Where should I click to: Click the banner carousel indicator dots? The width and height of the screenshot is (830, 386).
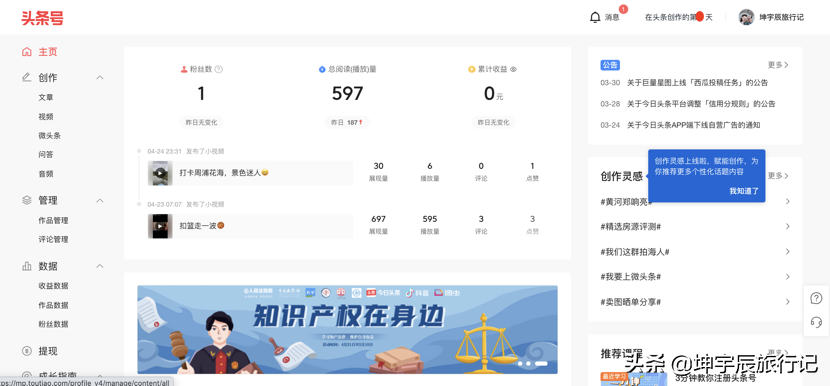(533, 364)
